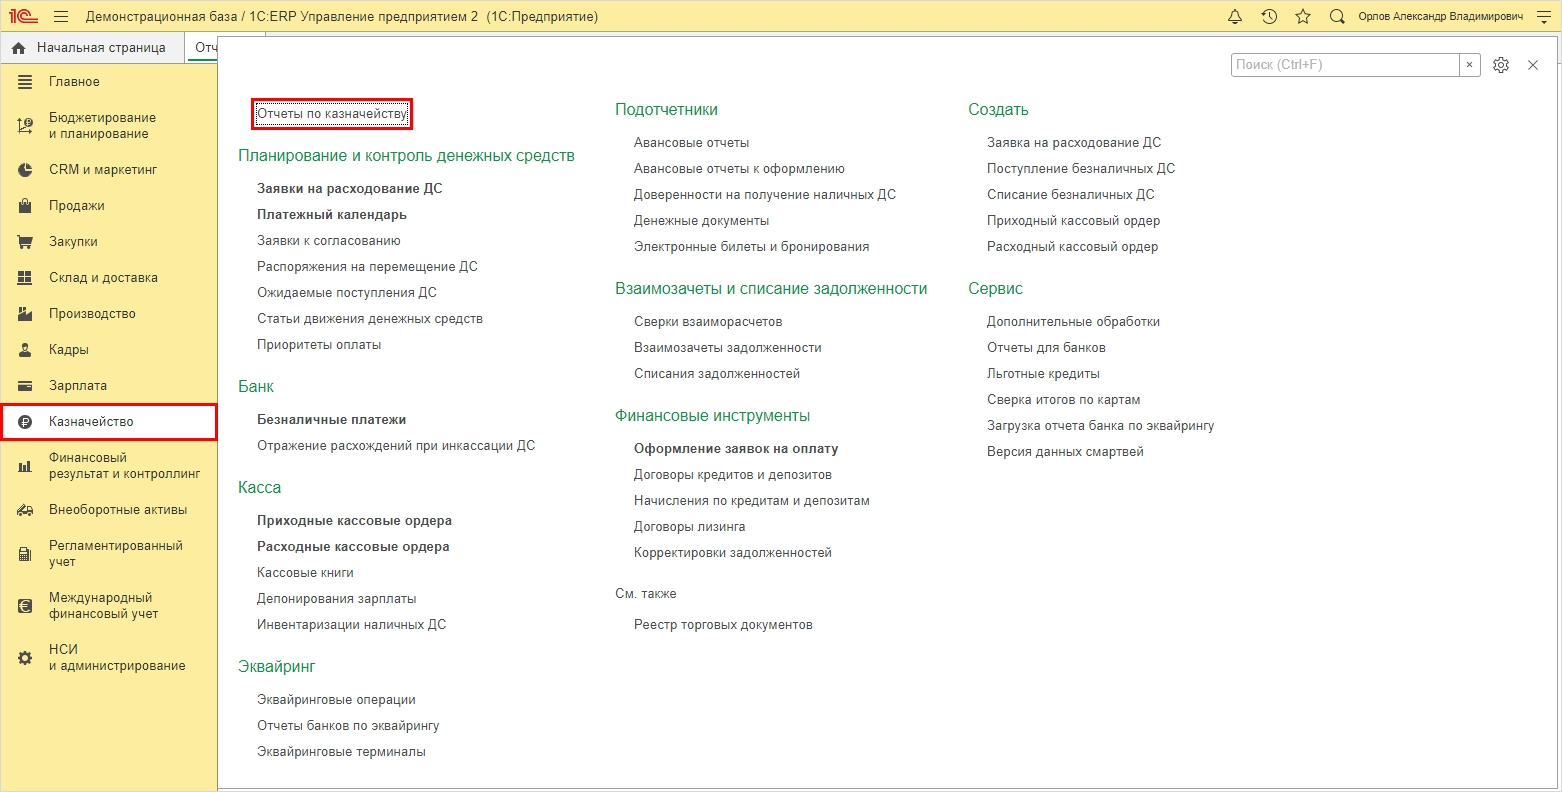The image size is (1562, 792).
Task: Open Сверка итогов по картам
Action: 1063,400
